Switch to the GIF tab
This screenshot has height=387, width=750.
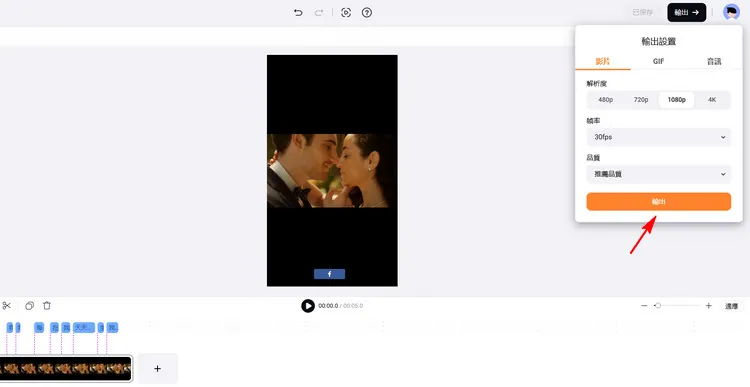click(659, 61)
